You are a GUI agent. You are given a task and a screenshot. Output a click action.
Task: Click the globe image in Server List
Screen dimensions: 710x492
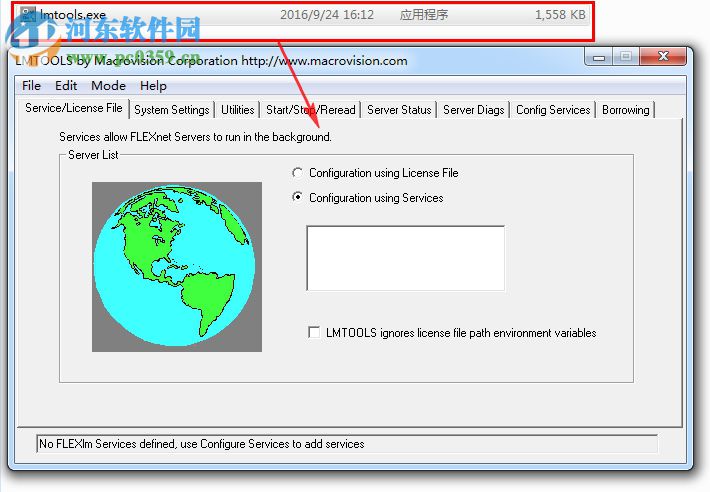tap(177, 267)
